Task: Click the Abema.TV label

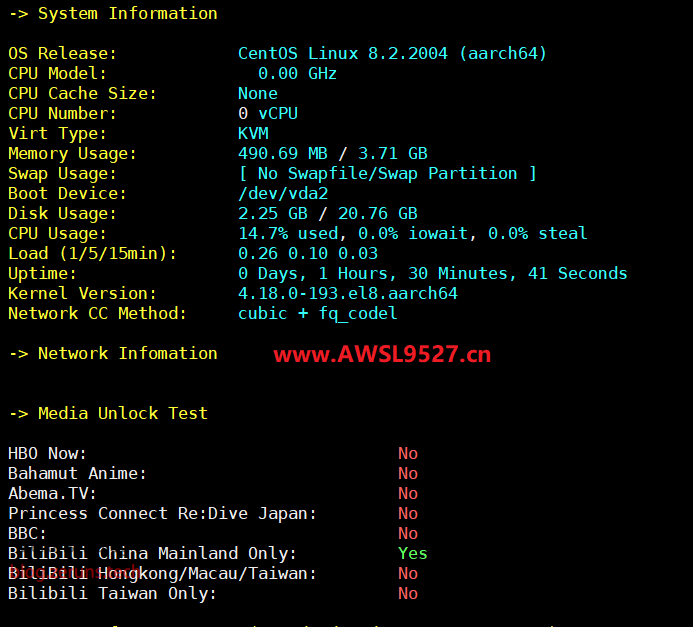Action: [52, 494]
